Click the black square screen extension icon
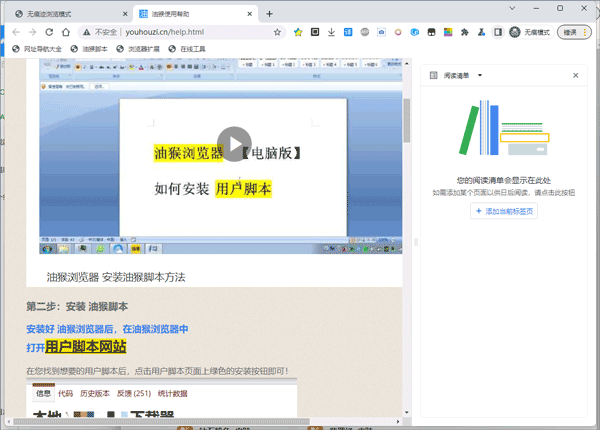This screenshot has height=430, width=600. tap(315, 32)
